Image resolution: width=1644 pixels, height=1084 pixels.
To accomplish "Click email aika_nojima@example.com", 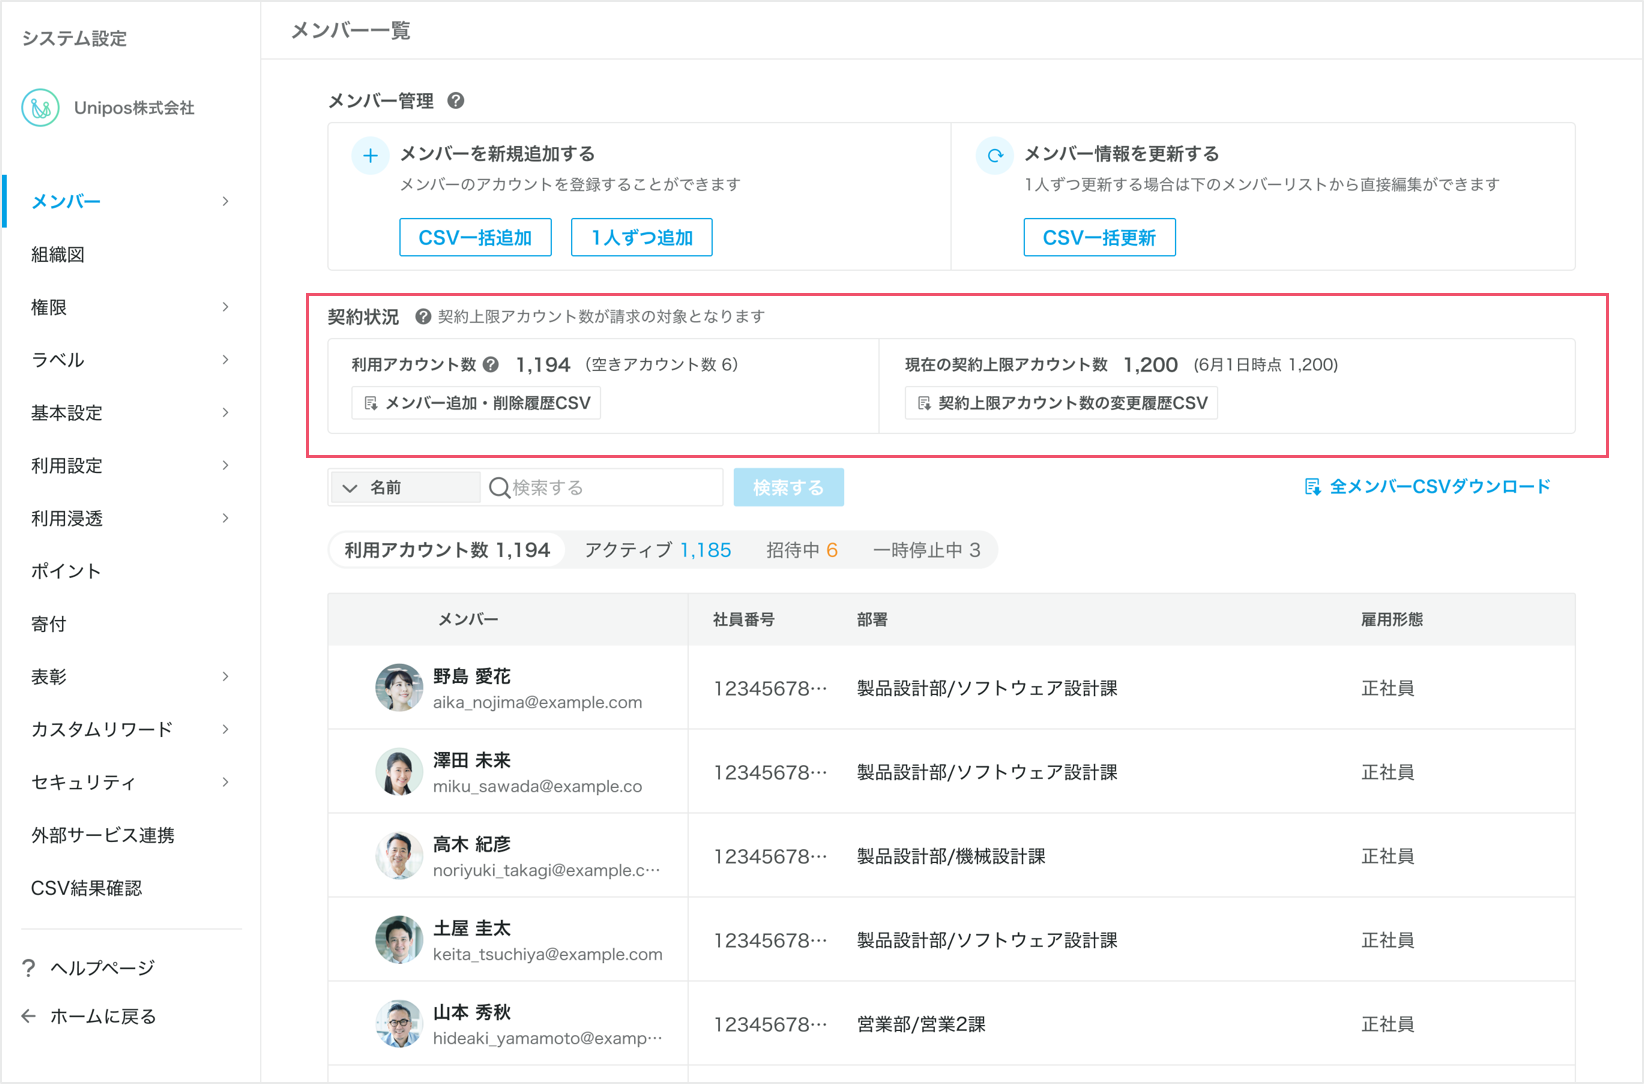I will (x=537, y=702).
